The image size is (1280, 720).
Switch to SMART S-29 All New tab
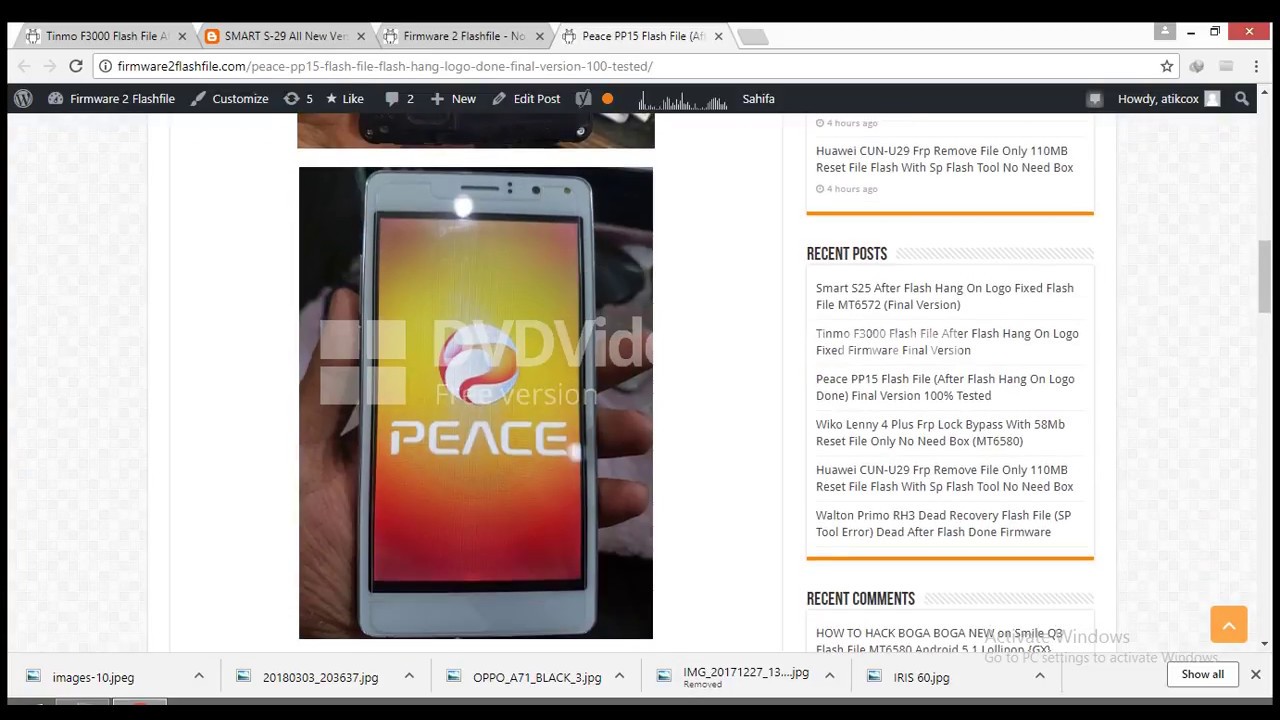[286, 36]
